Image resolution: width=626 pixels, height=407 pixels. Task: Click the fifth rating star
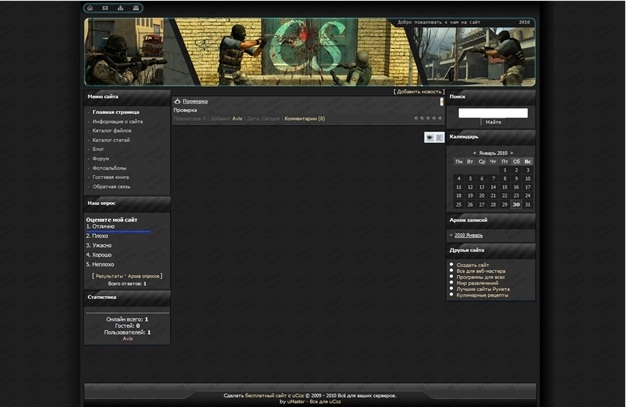pos(440,118)
